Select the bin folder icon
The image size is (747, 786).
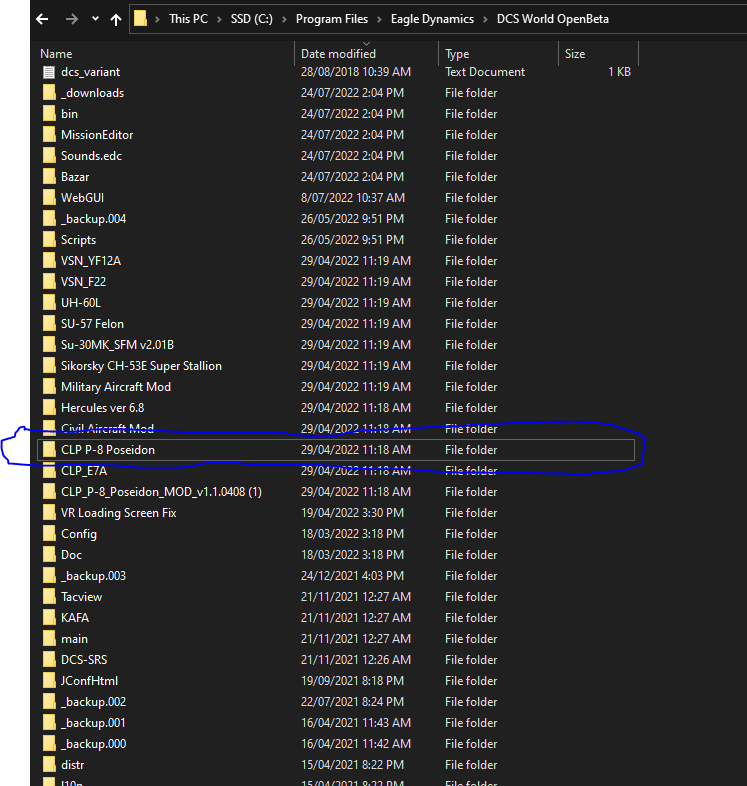[49, 114]
